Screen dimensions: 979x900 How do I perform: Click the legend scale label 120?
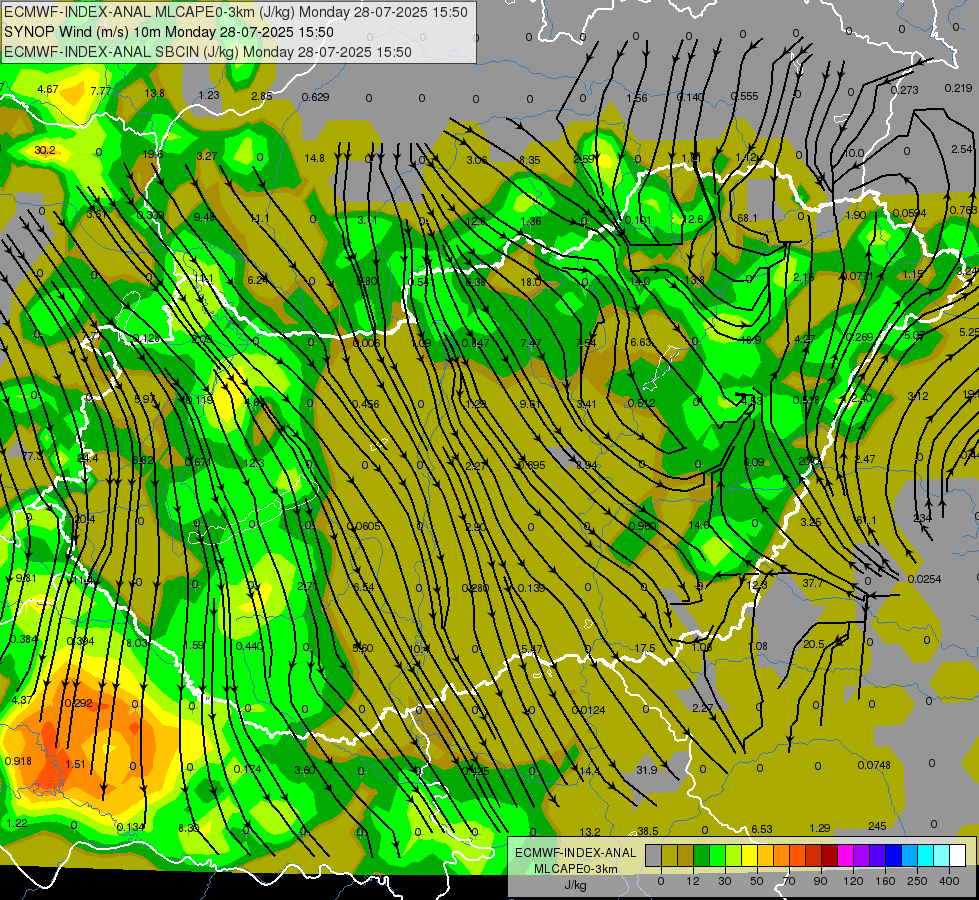(853, 881)
